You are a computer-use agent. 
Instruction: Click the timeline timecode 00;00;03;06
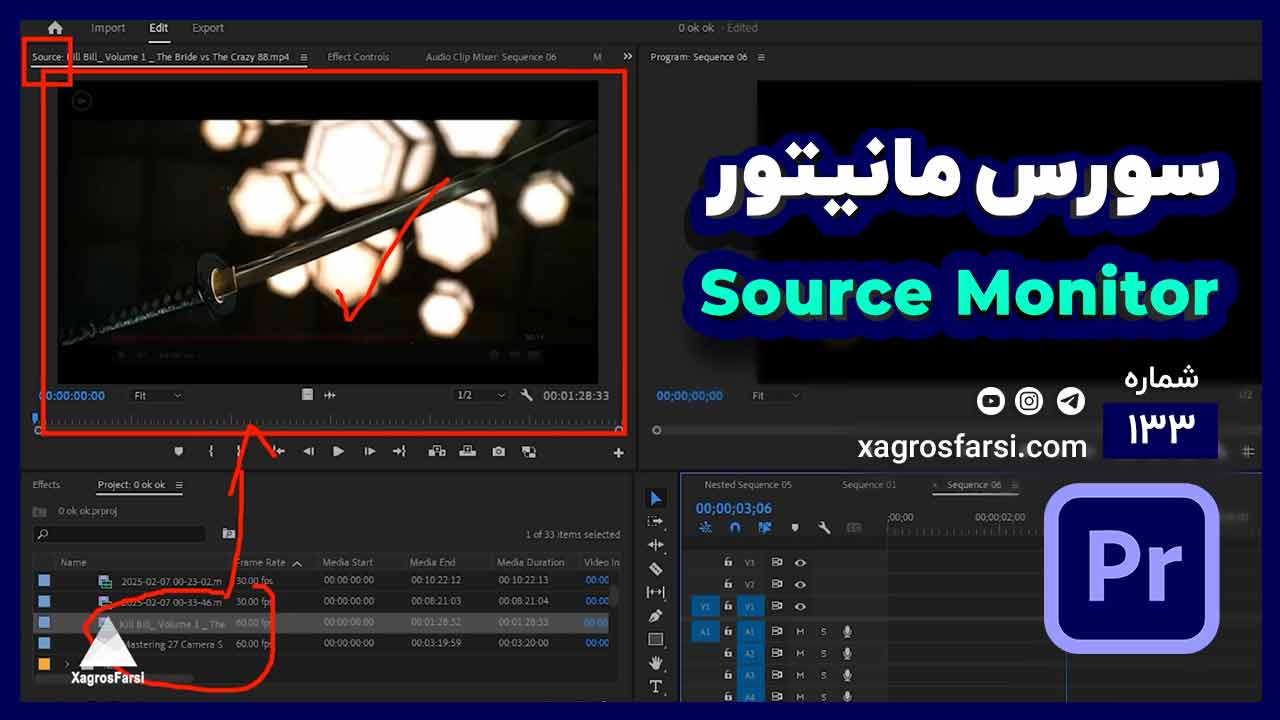(x=734, y=508)
